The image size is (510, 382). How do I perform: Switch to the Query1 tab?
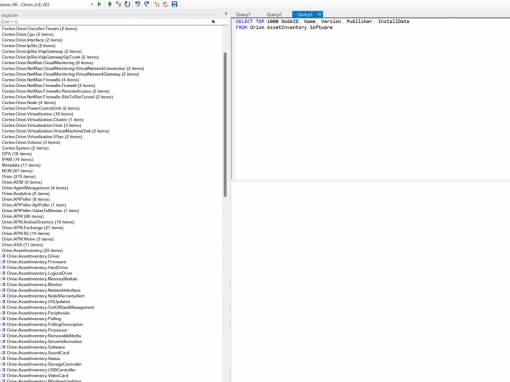[243, 14]
